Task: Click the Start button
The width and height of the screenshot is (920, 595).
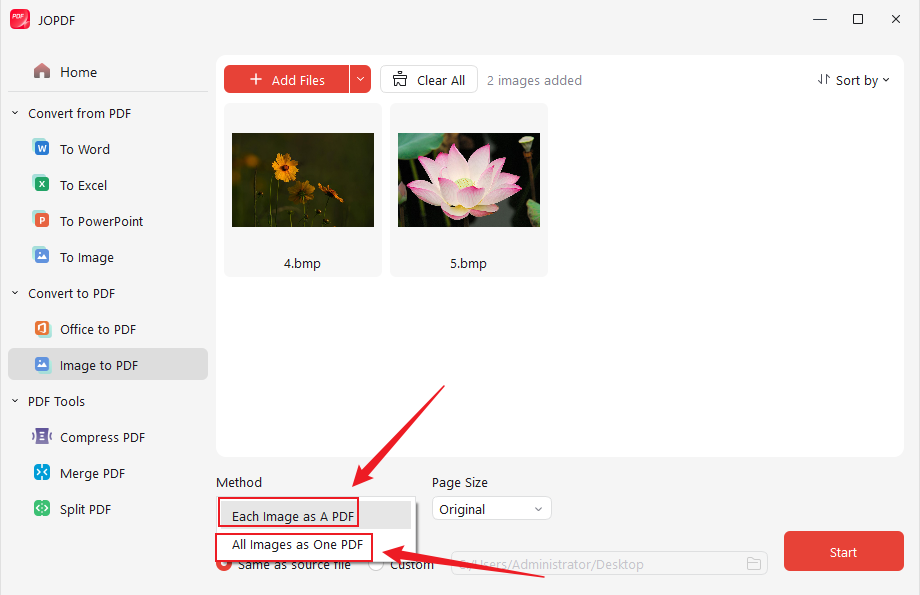Action: coord(843,551)
